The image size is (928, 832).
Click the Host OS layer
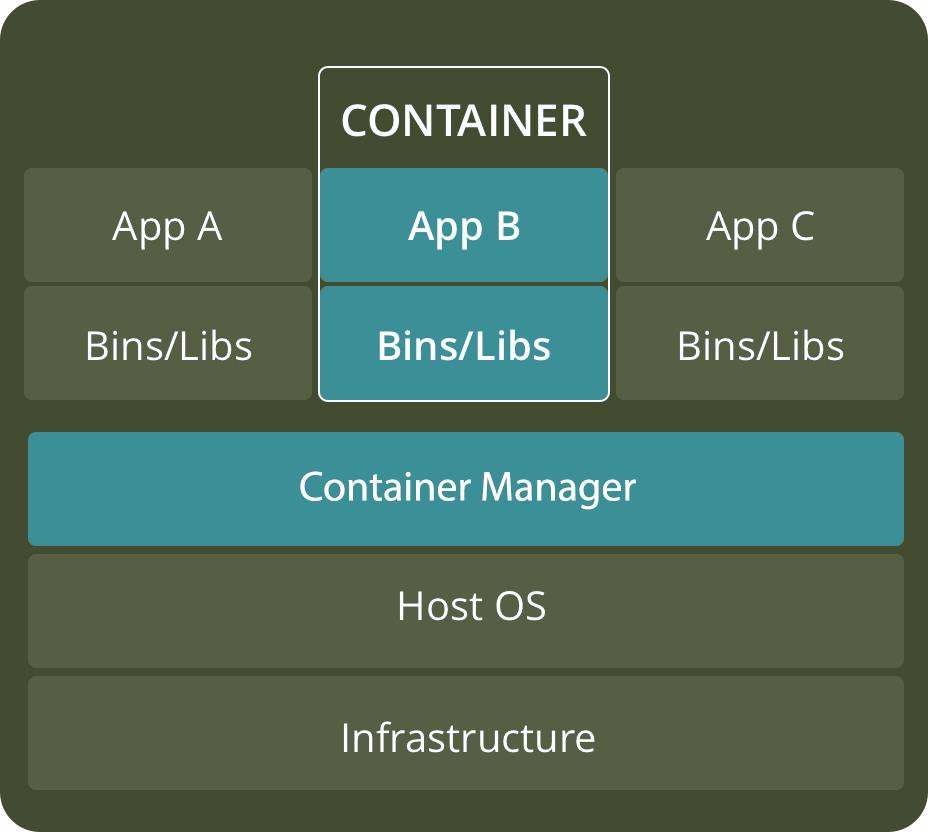(200, 610)
